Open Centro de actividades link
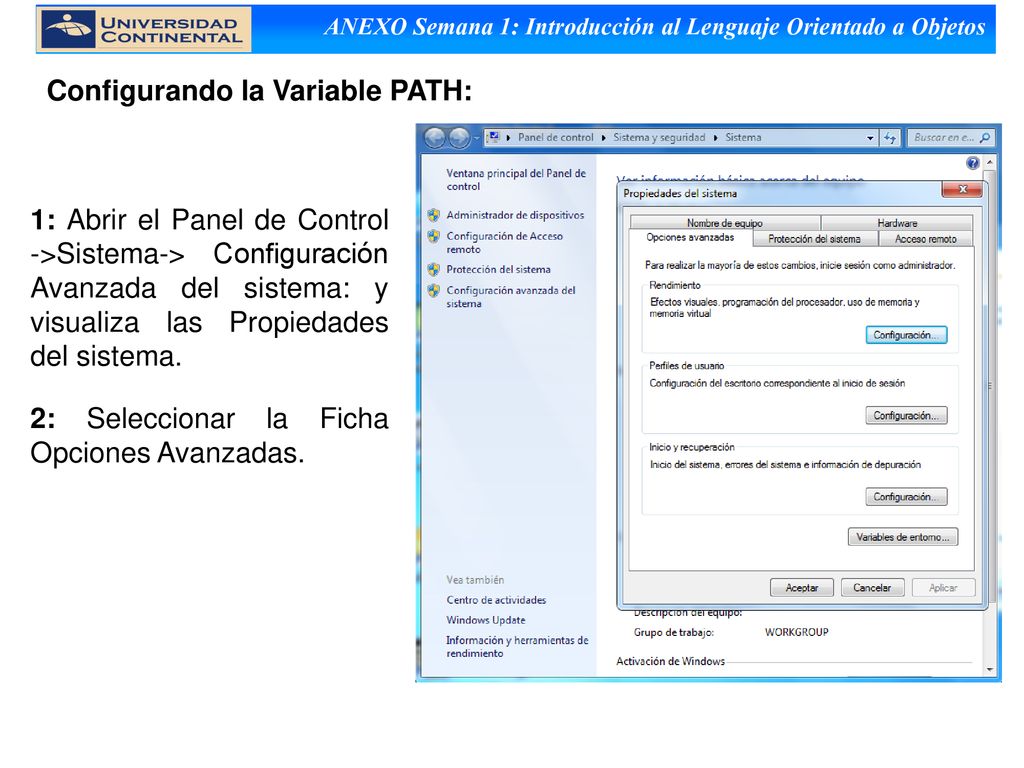Image resolution: width=1024 pixels, height=768 pixels. click(x=496, y=600)
